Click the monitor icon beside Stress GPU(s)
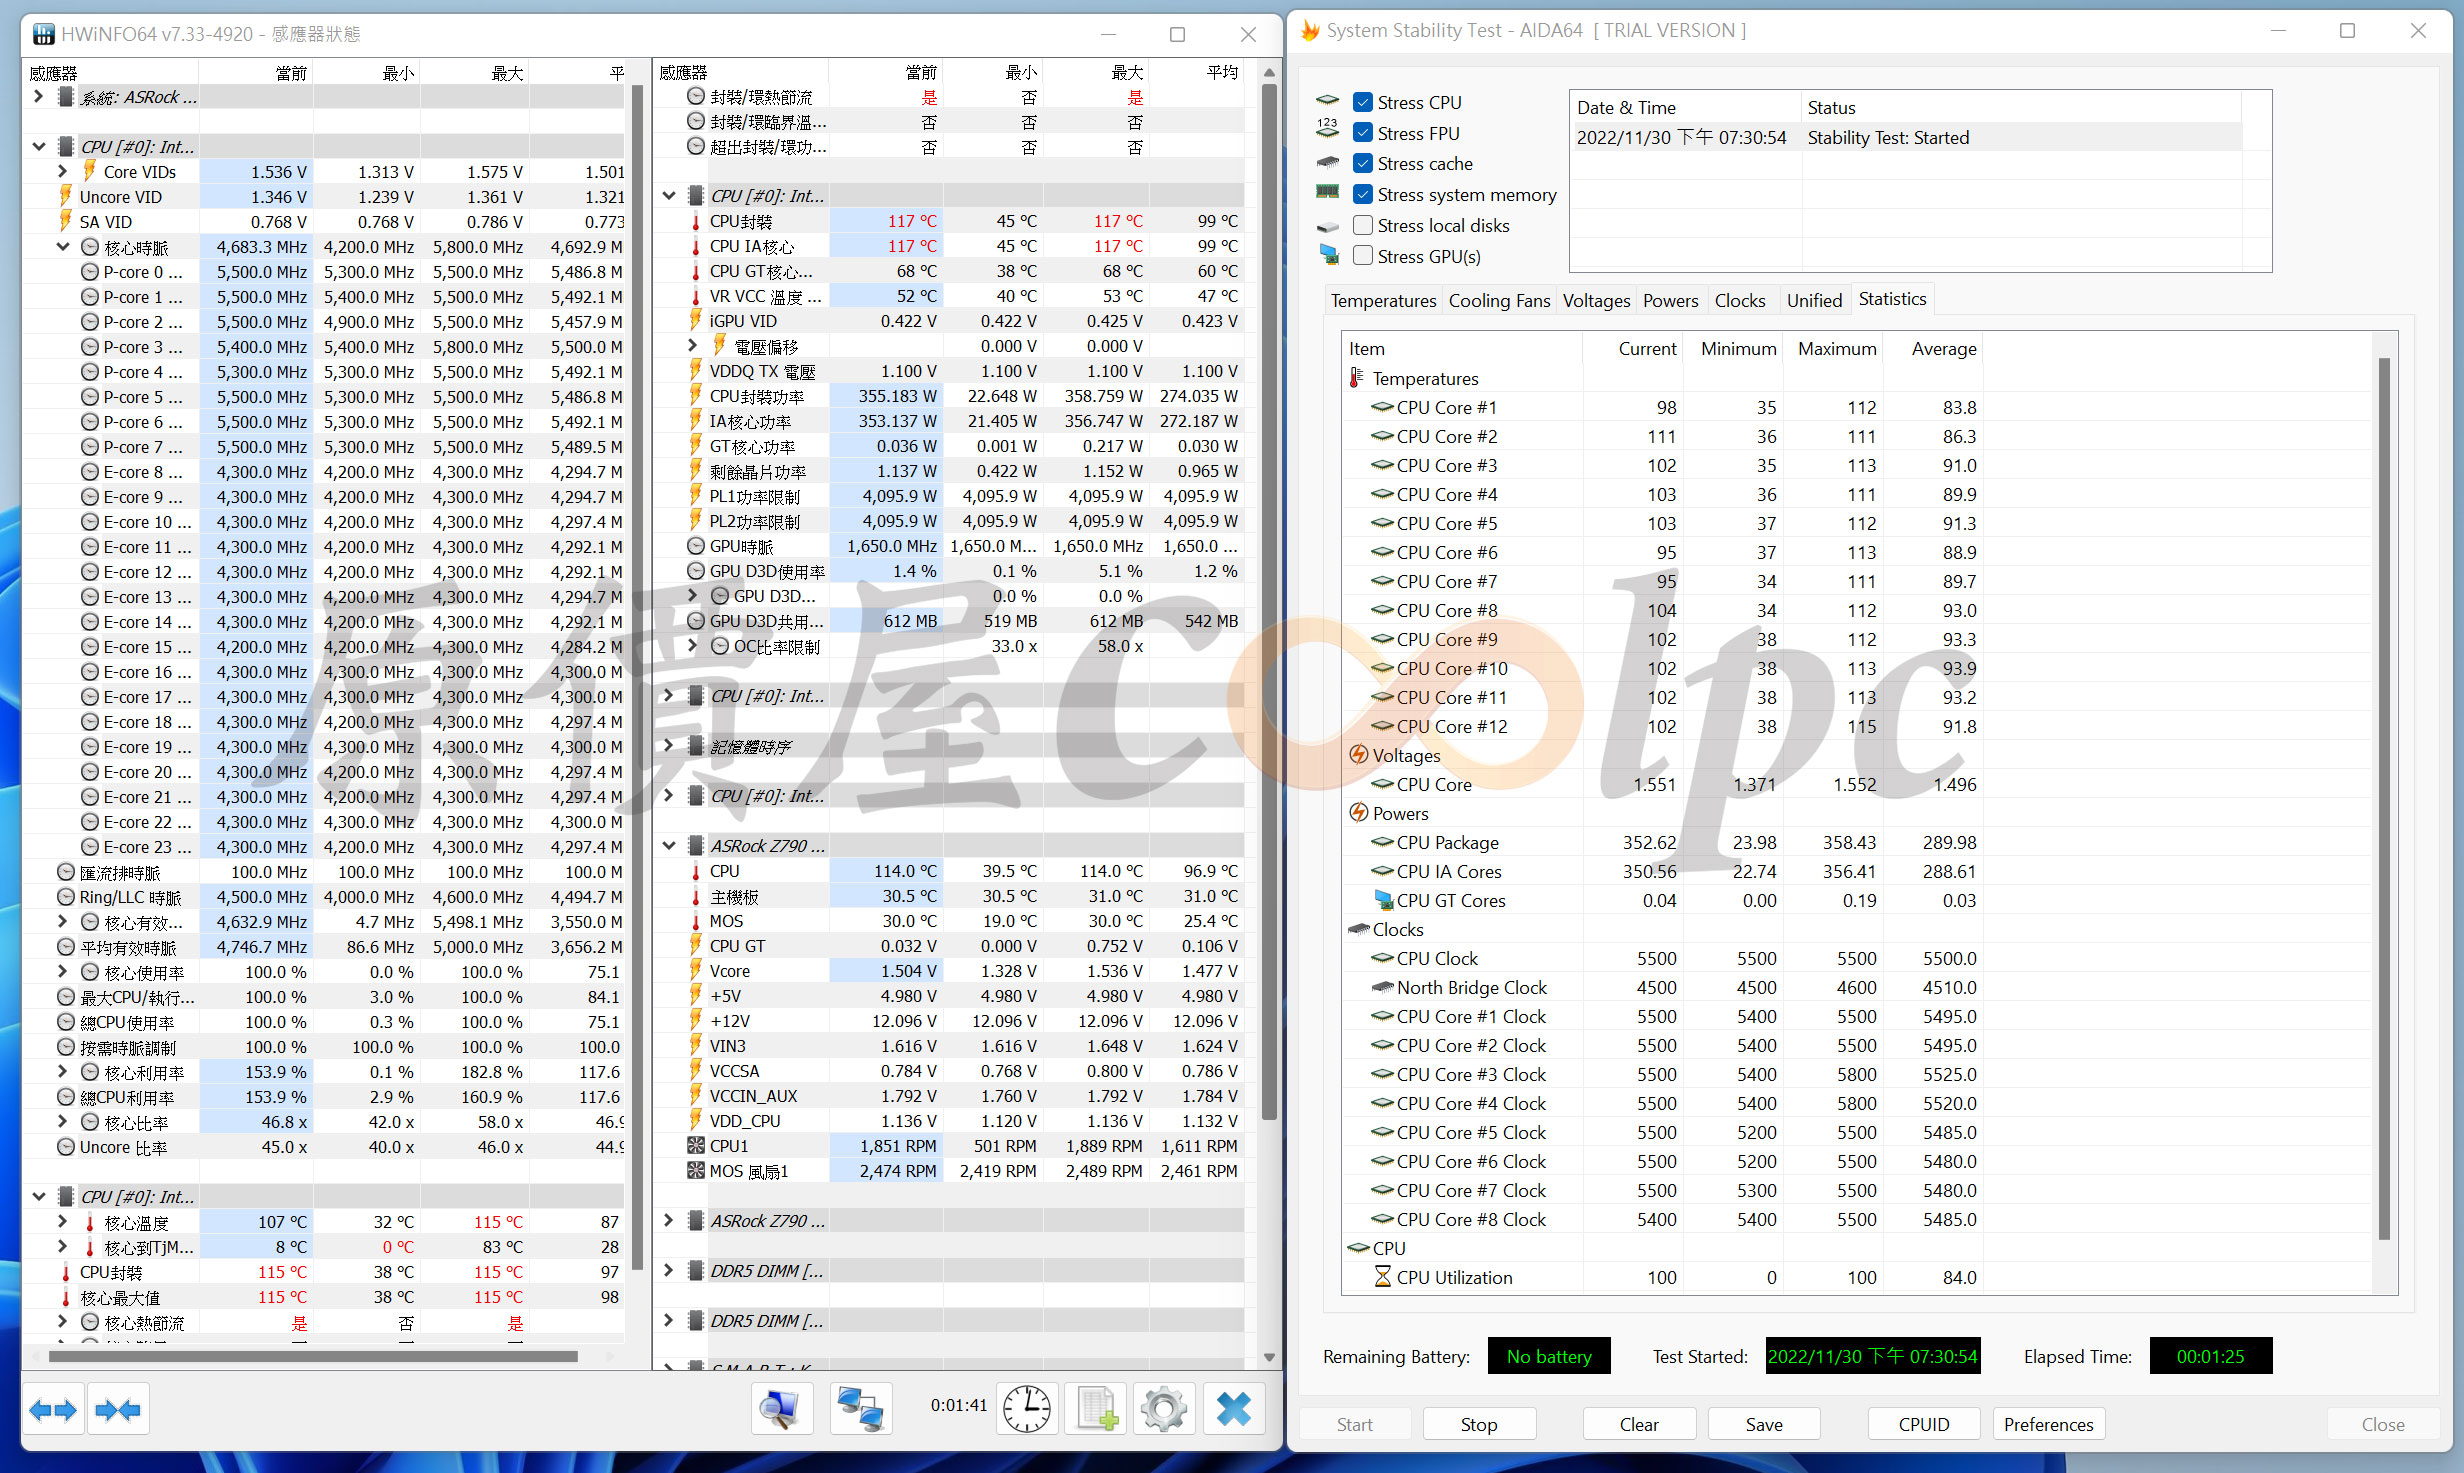This screenshot has width=2464, height=1473. (1329, 255)
